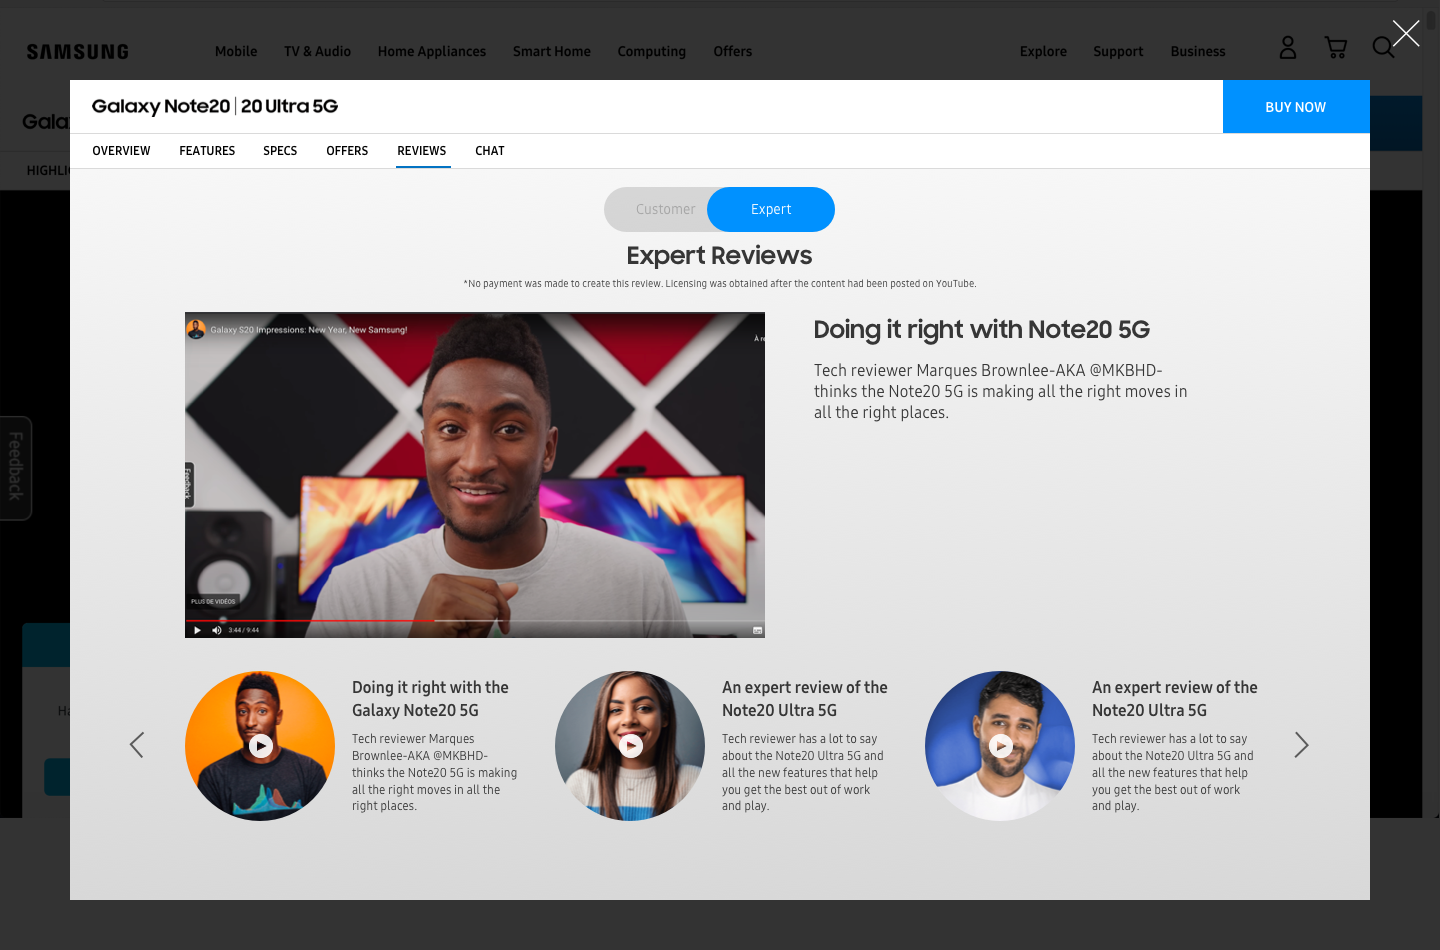Go to the FEATURES tab
Viewport: 1440px width, 950px height.
pyautogui.click(x=207, y=151)
